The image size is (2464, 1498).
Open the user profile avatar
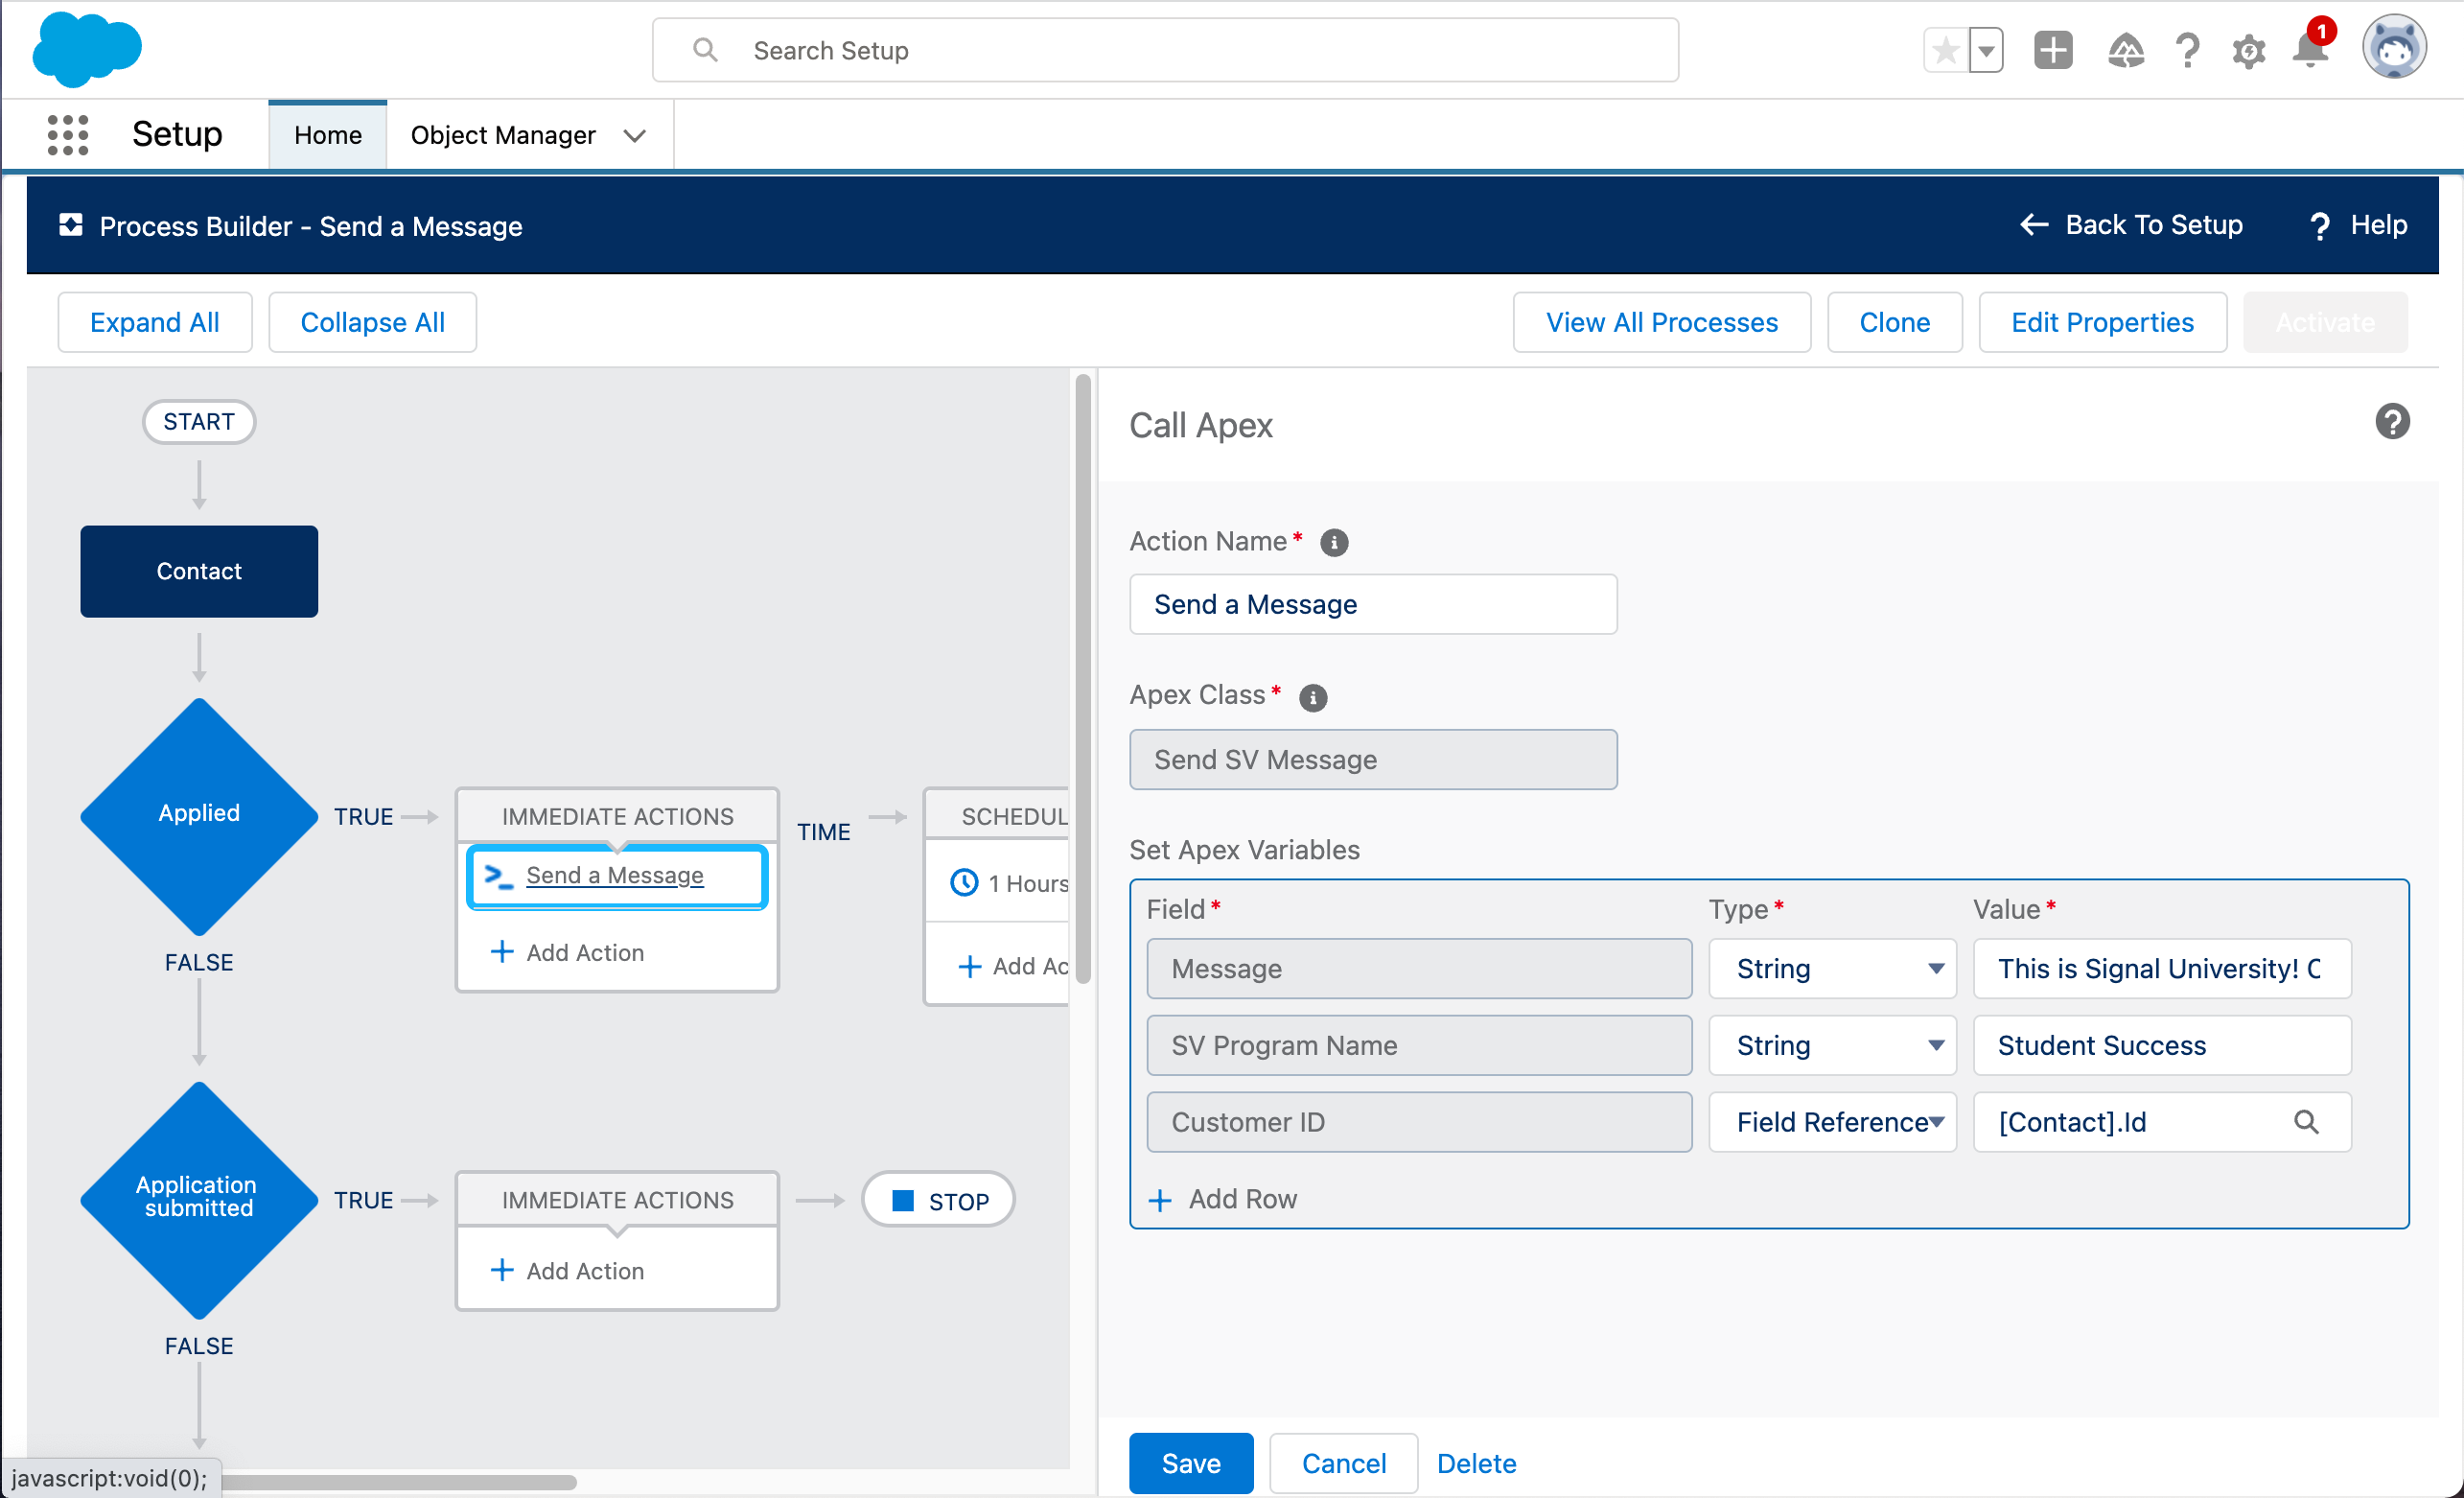click(2395, 47)
